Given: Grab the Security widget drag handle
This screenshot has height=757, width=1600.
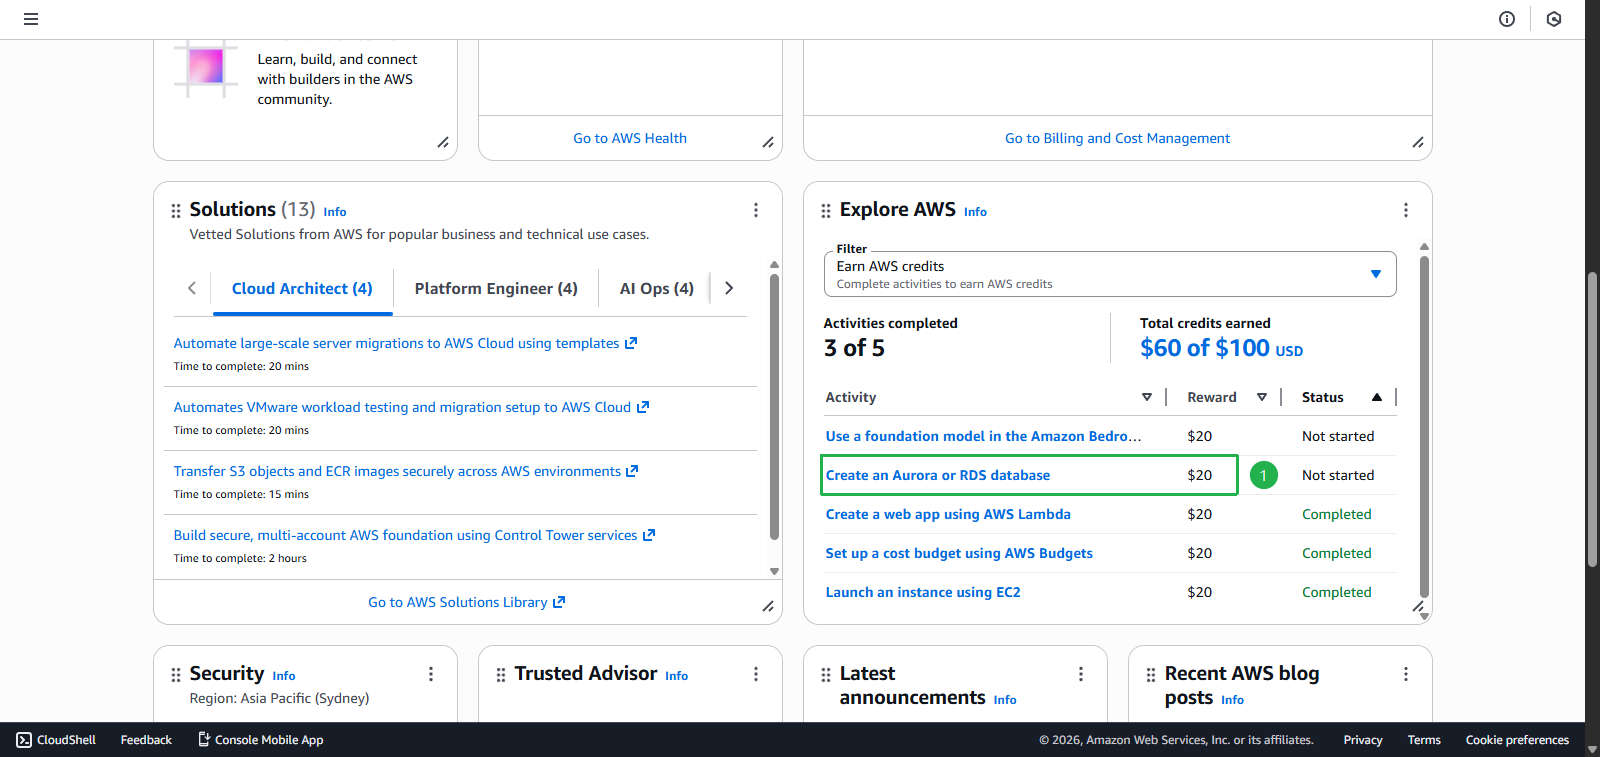Looking at the screenshot, I should click(176, 675).
